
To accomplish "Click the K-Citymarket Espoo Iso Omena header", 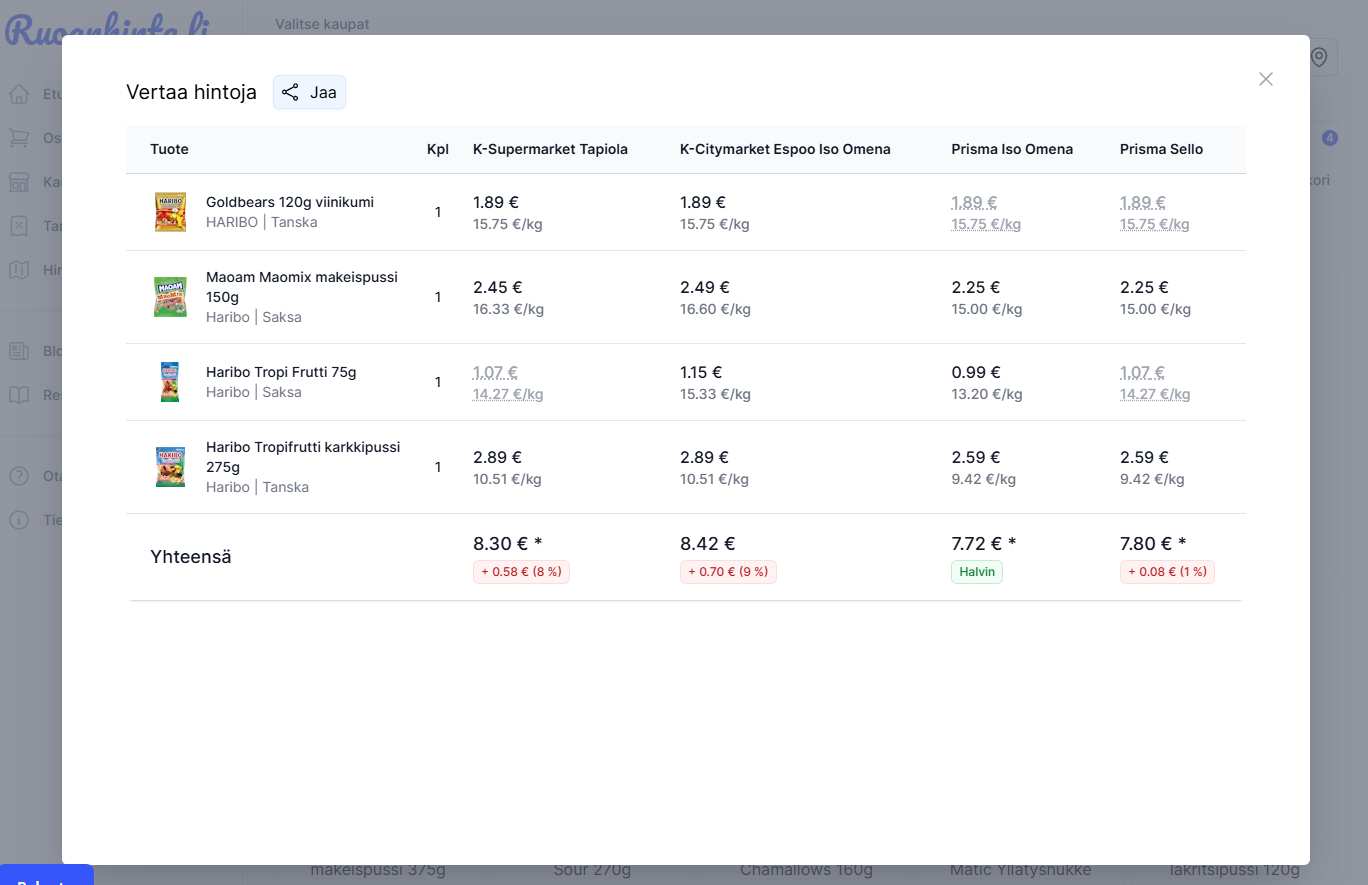I will (784, 149).
